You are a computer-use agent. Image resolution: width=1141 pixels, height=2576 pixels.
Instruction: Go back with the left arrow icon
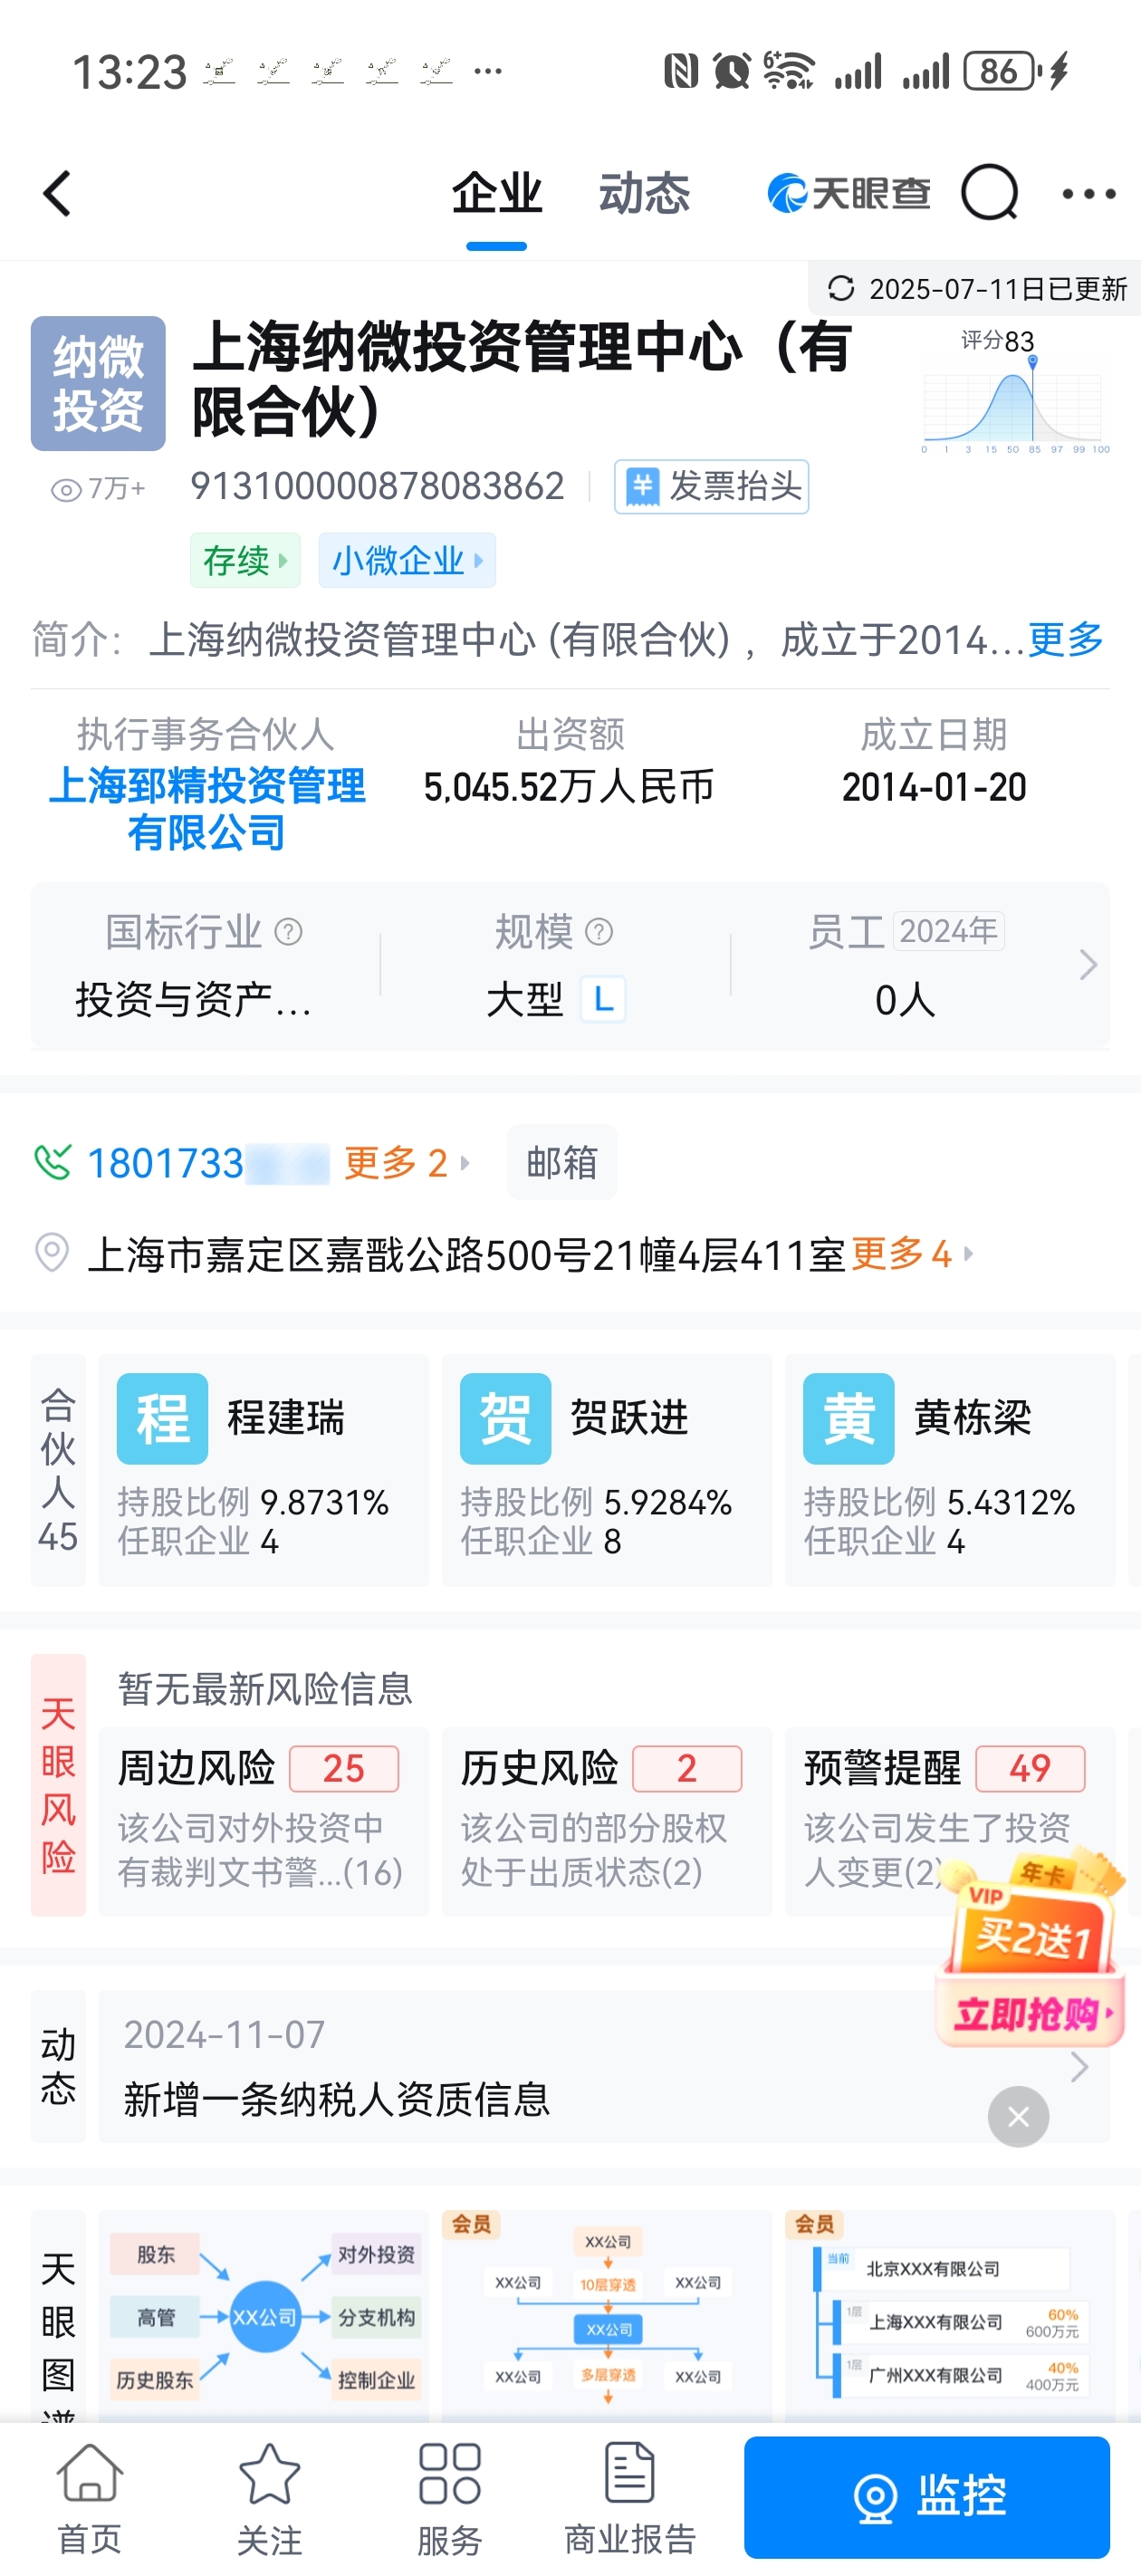[x=57, y=193]
